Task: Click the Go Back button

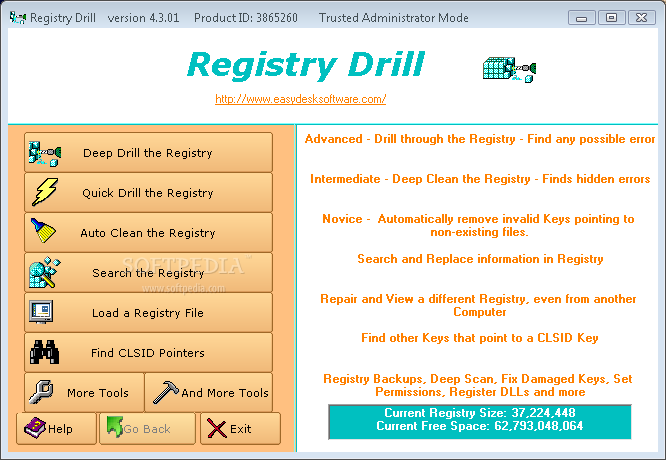Action: [147, 428]
